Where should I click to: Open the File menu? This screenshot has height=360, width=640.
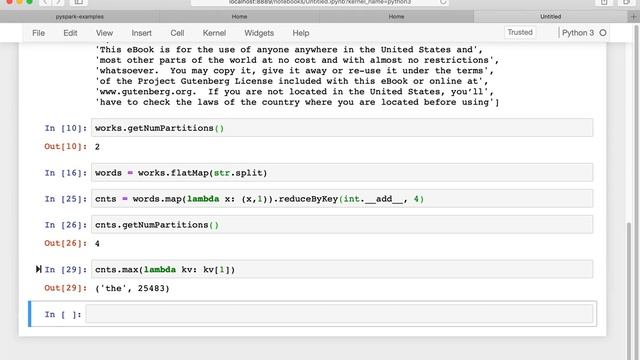click(x=38, y=33)
